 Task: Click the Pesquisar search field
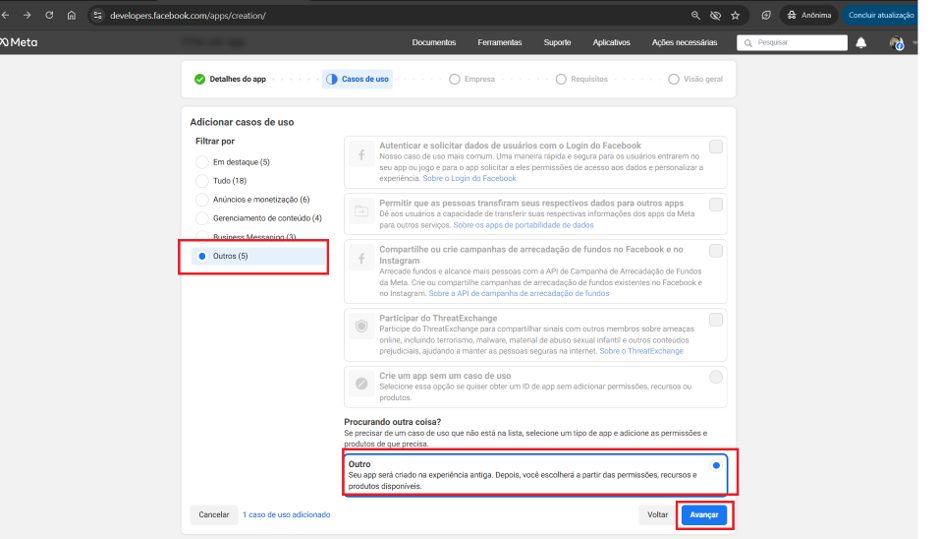(792, 43)
